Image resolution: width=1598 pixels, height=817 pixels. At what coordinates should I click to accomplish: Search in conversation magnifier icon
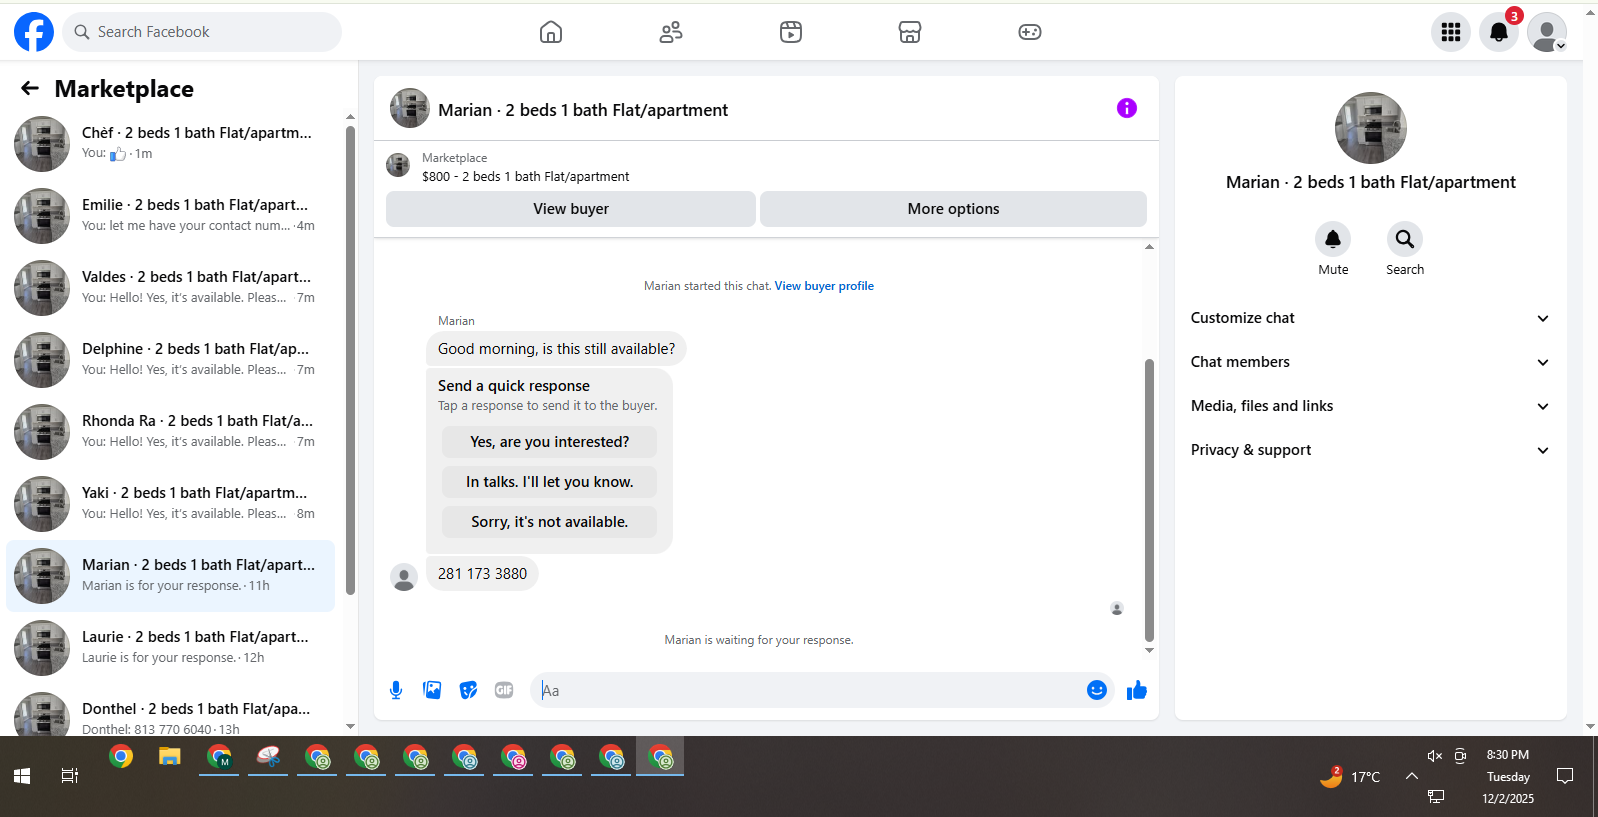pos(1405,239)
